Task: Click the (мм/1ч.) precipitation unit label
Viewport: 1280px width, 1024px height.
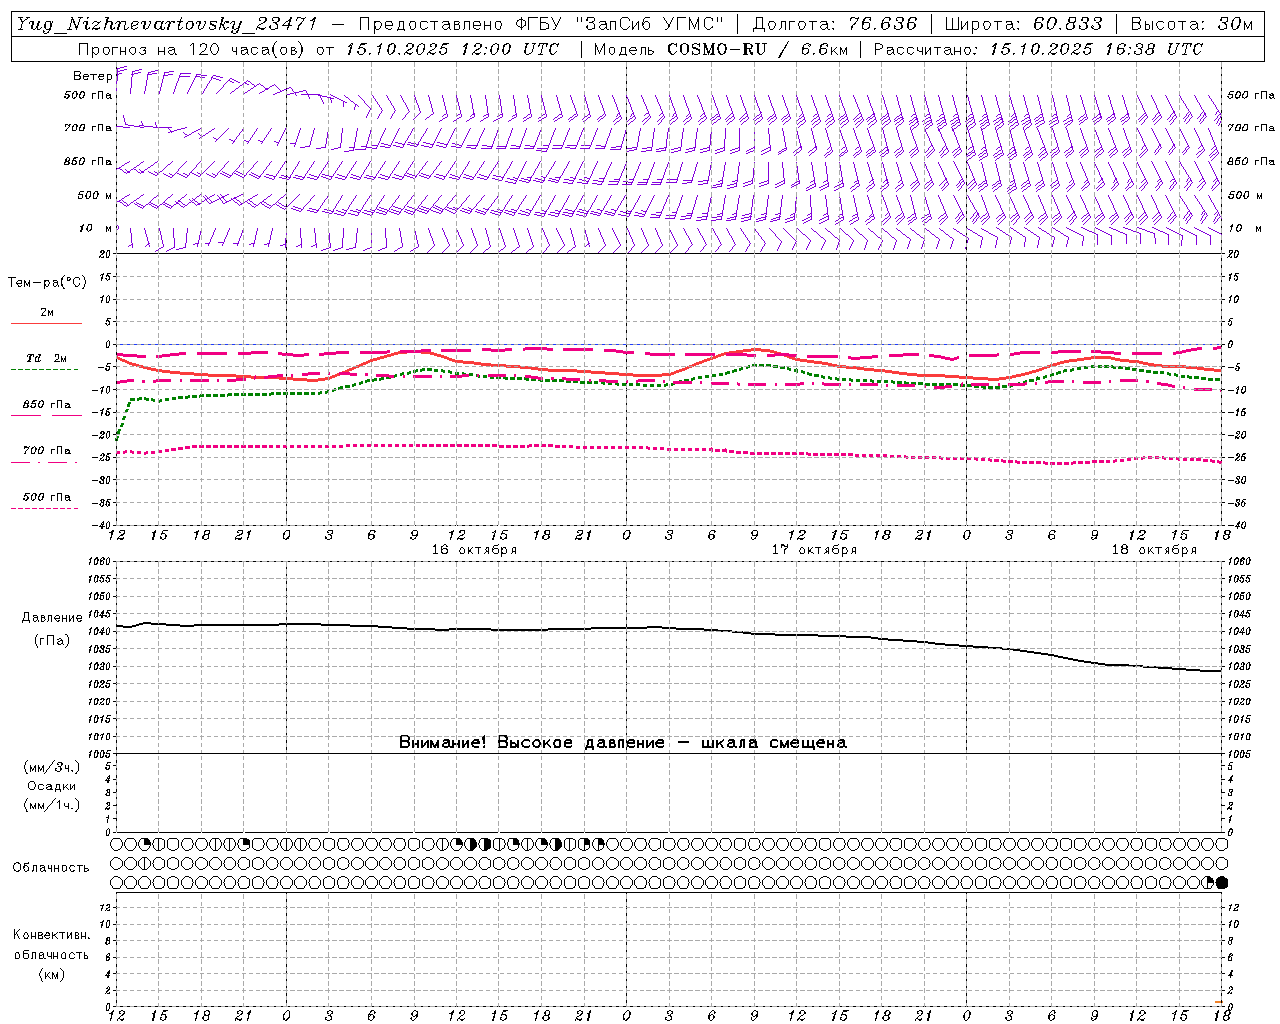Action: click(51, 805)
